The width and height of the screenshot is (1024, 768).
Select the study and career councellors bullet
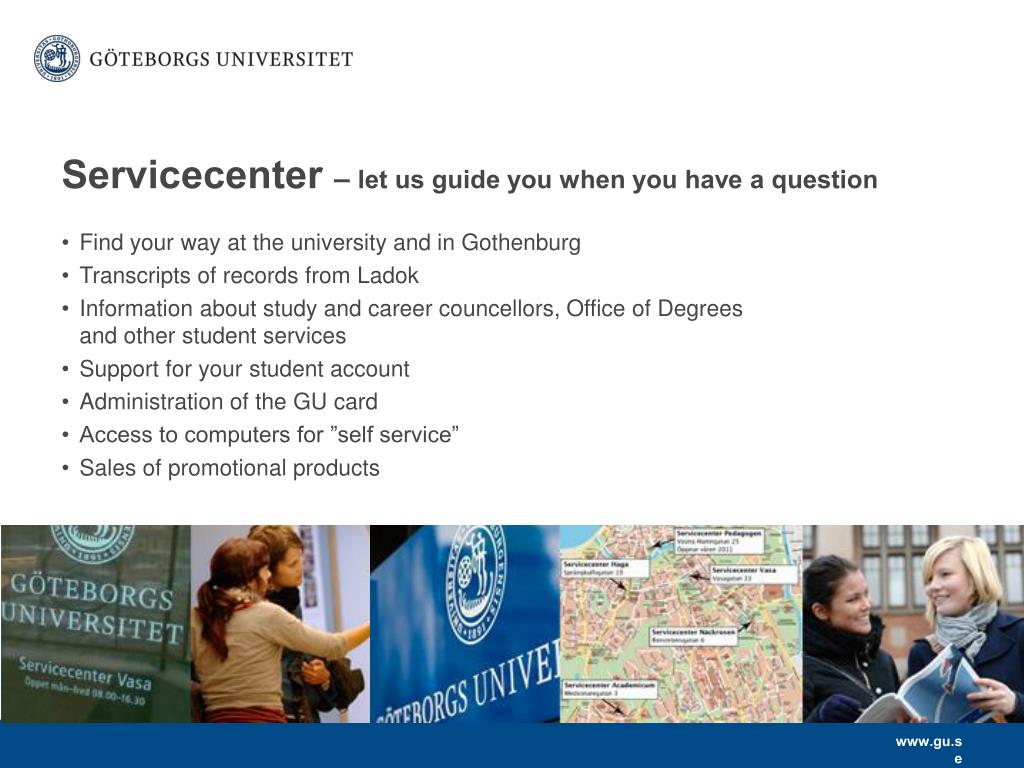point(411,322)
